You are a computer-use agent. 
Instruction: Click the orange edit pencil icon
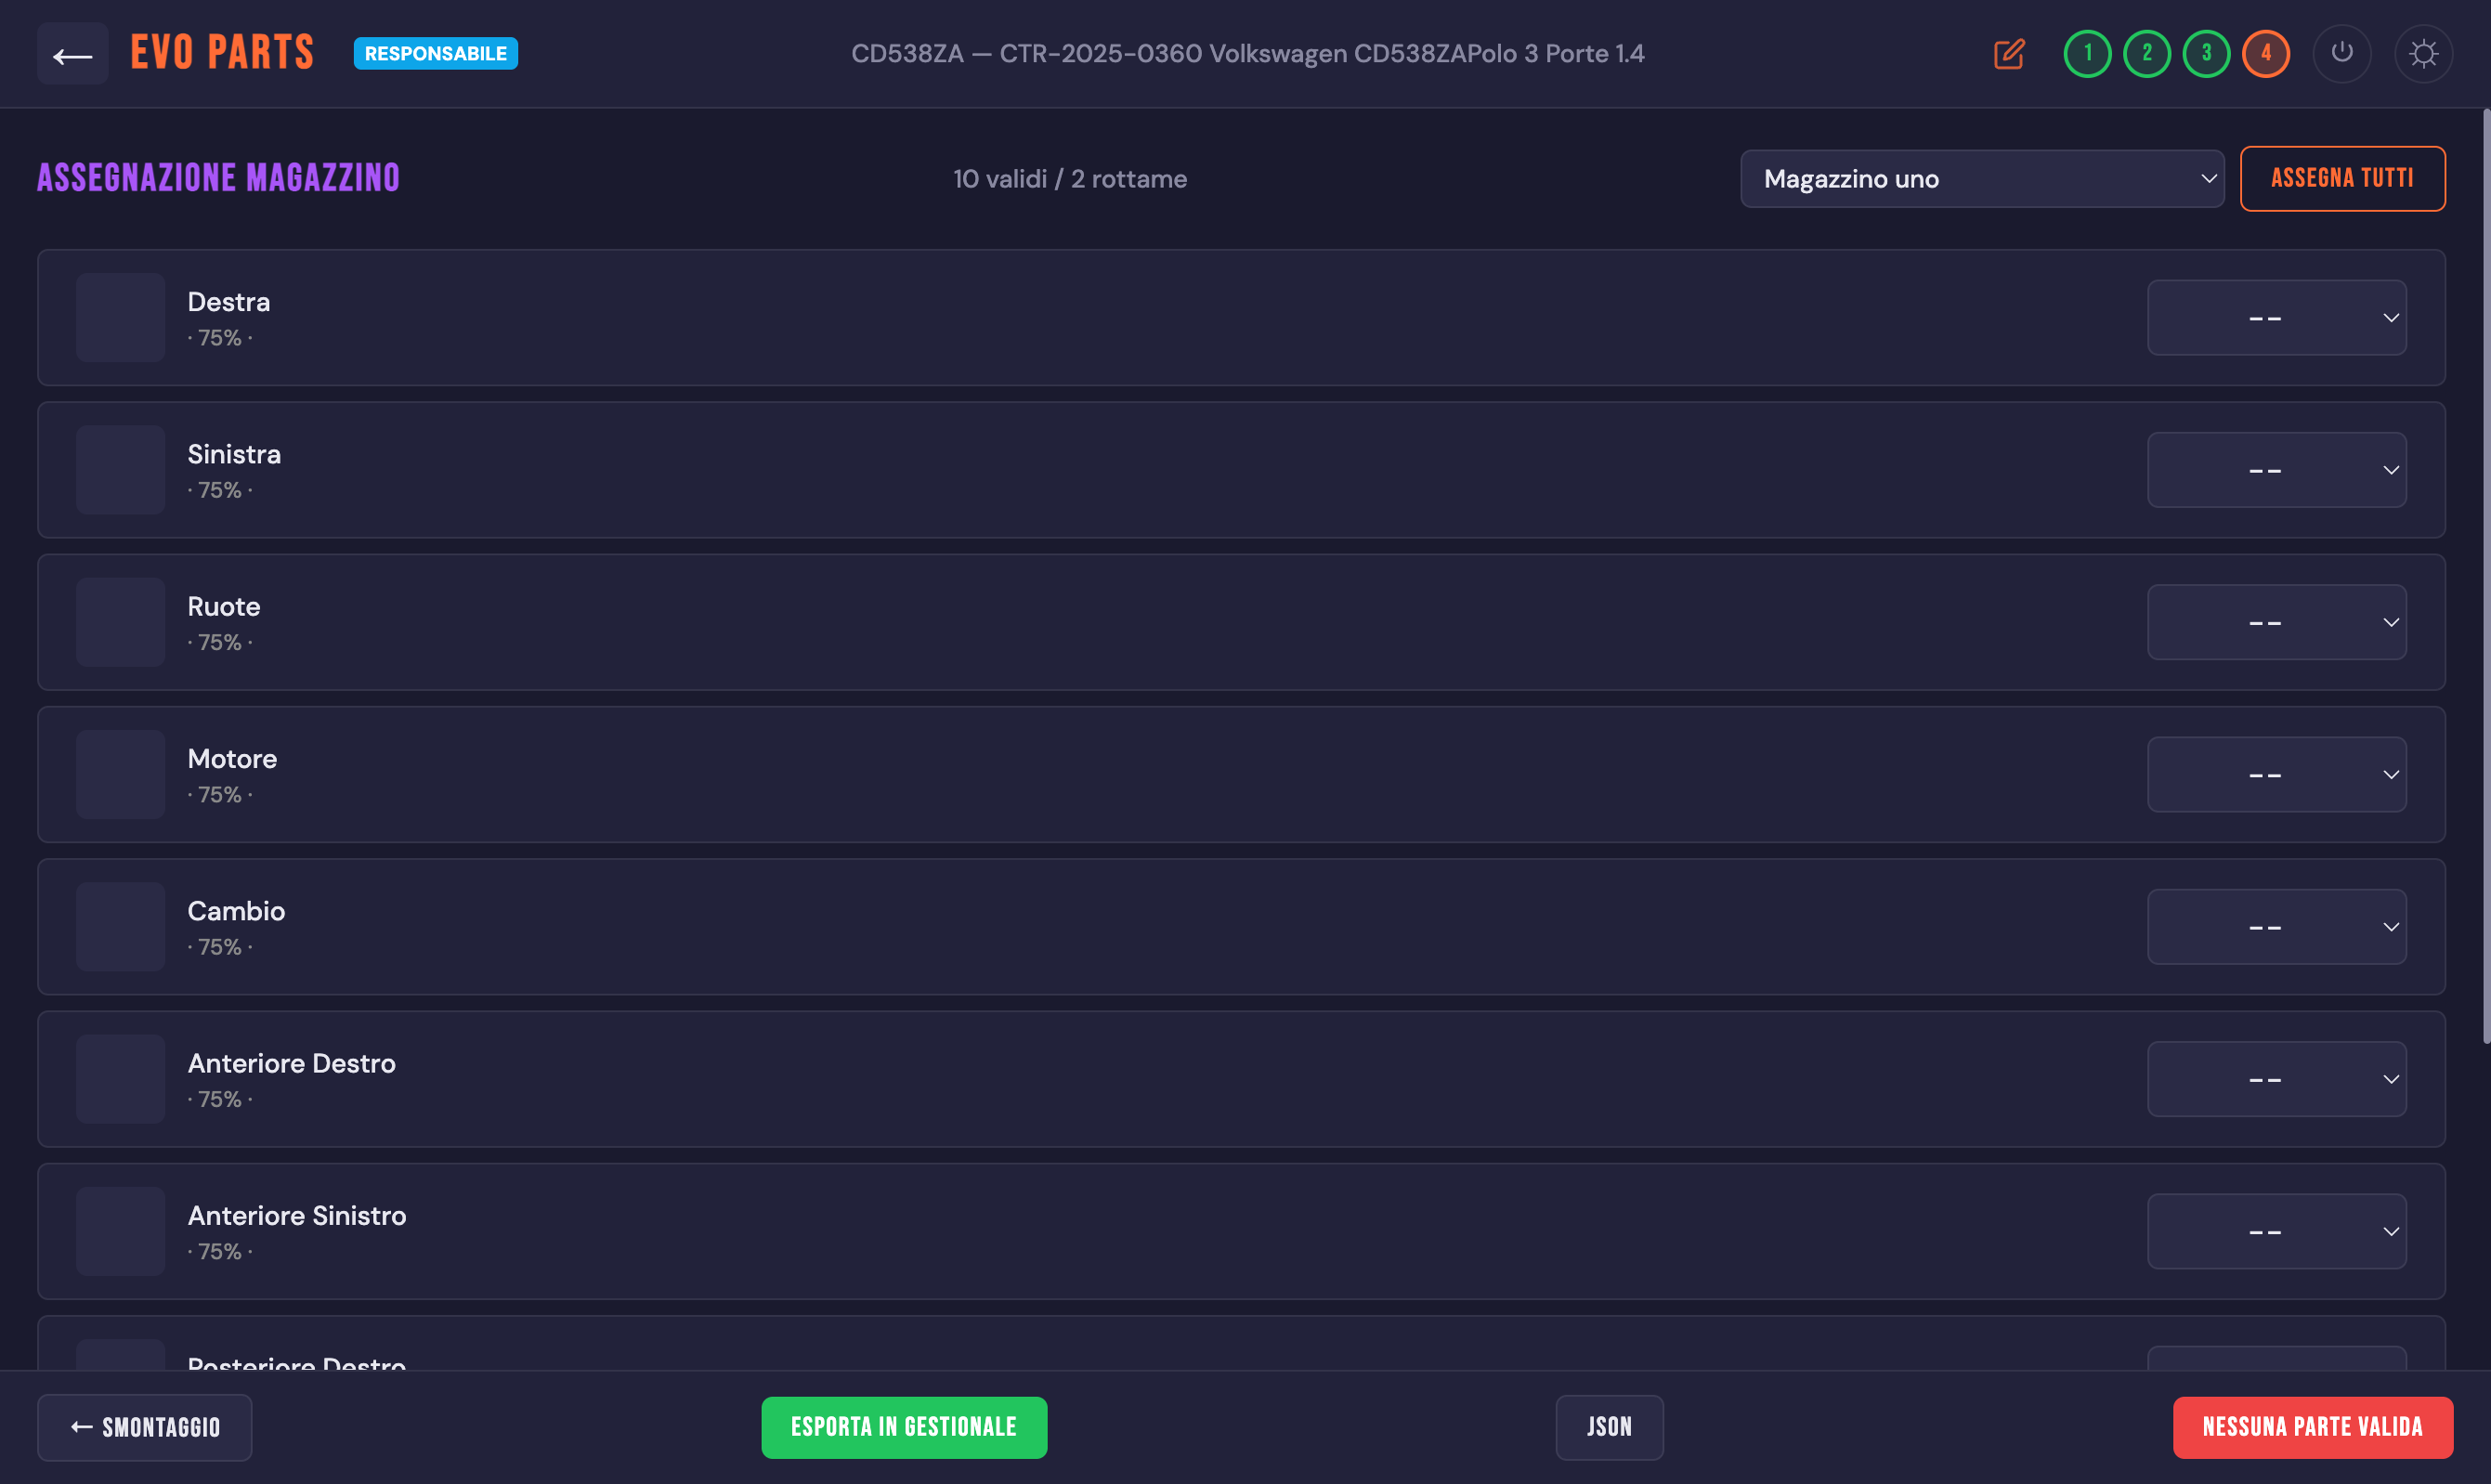click(x=2009, y=54)
